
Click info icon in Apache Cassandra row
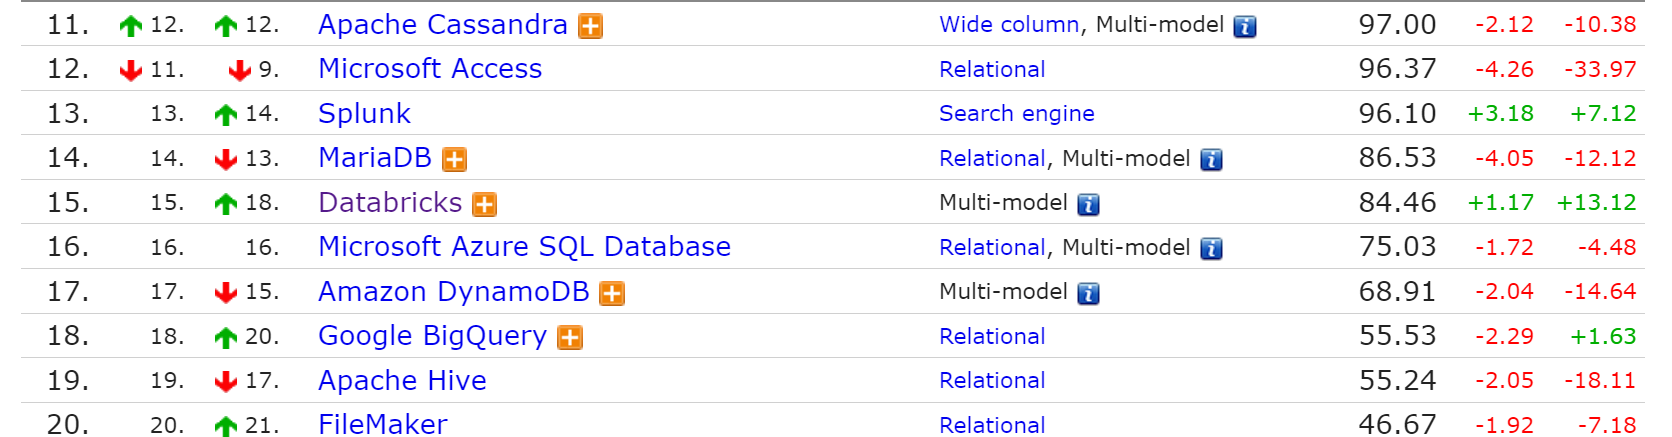(1245, 27)
